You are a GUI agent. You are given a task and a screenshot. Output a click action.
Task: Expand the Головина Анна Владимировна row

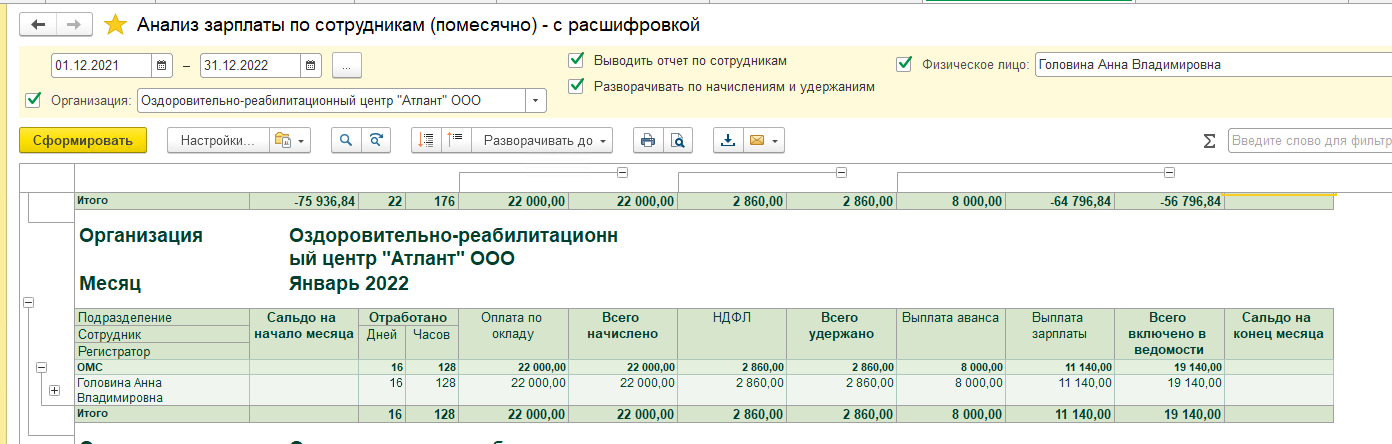(54, 390)
